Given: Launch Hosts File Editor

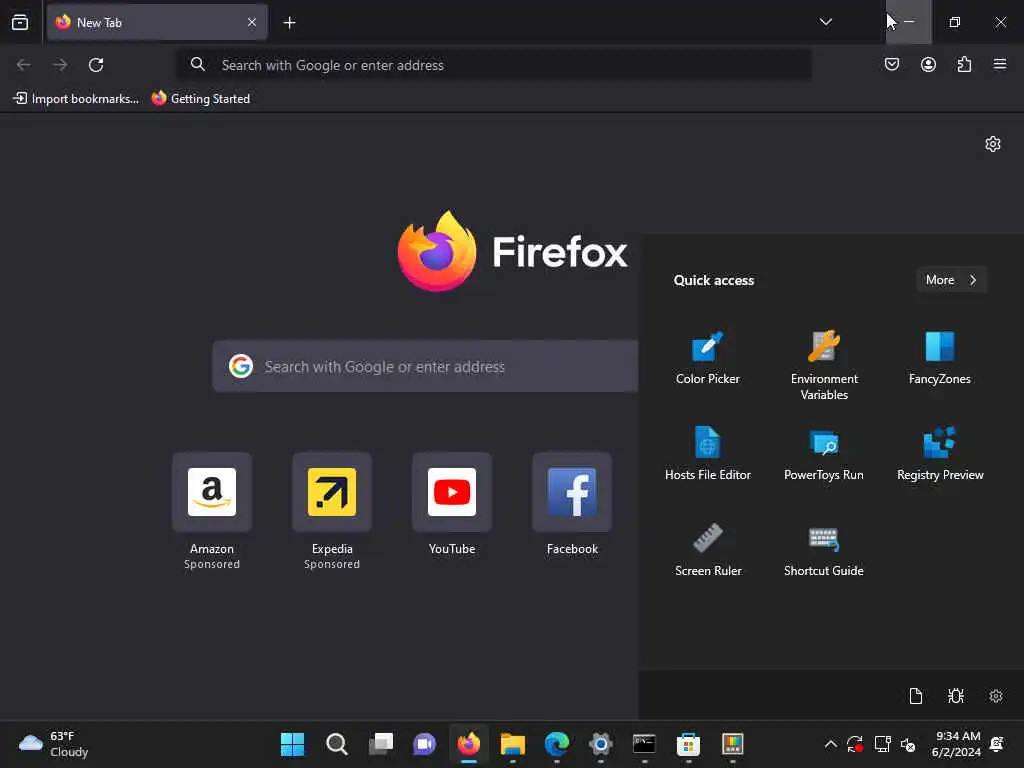Looking at the screenshot, I should 707,454.
